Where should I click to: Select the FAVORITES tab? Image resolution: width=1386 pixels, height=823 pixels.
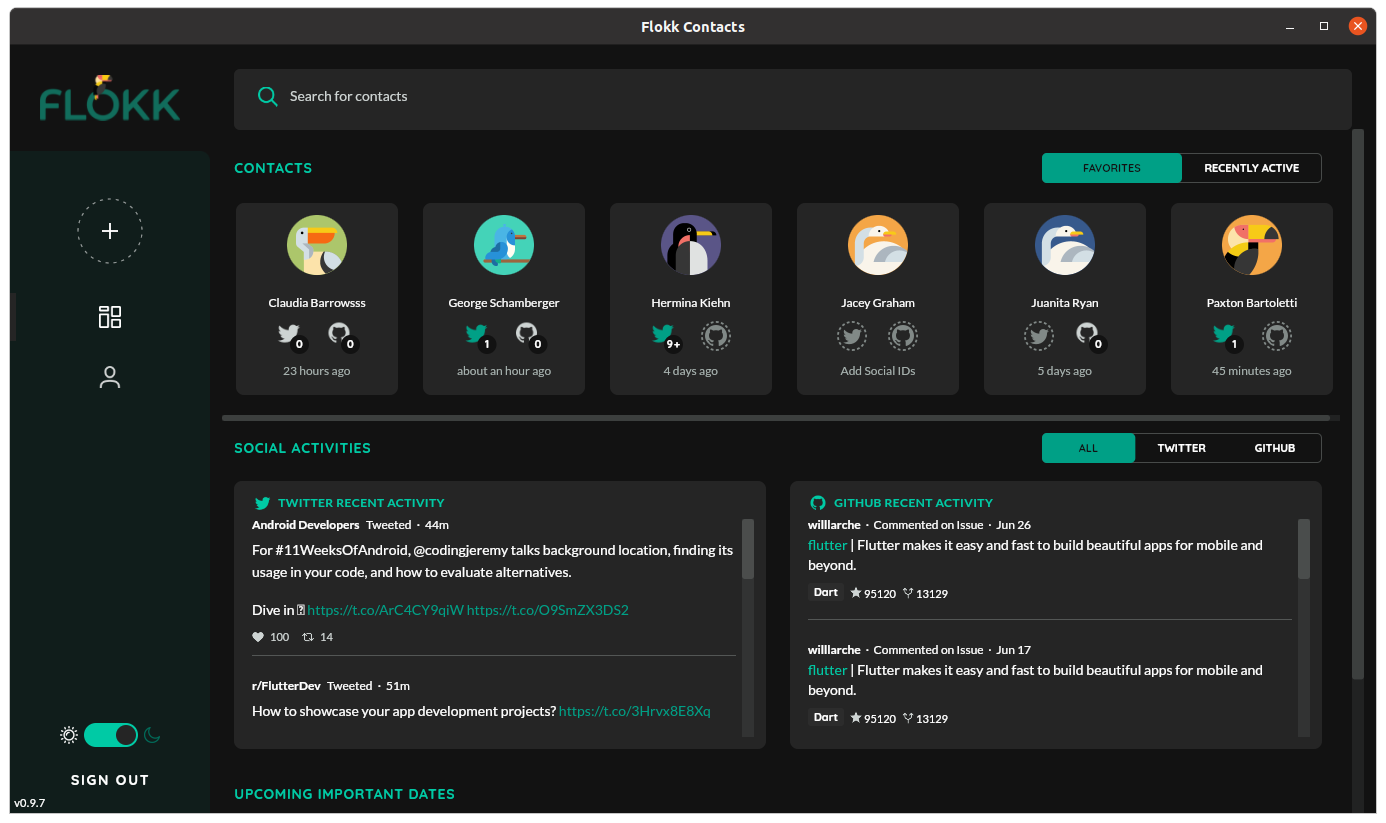[1111, 168]
